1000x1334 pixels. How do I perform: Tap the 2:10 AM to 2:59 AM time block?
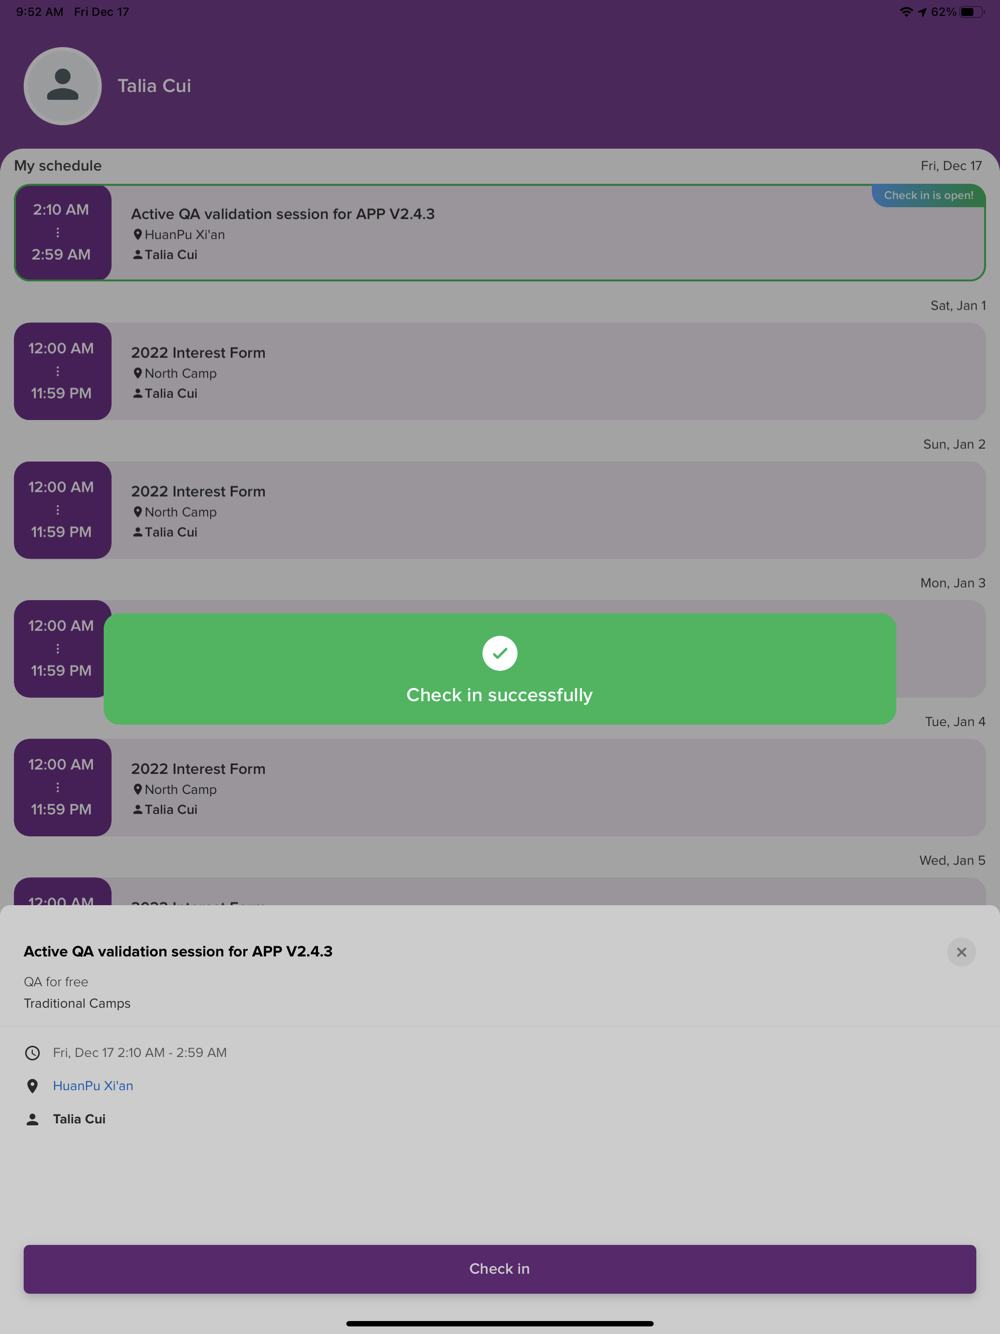click(62, 232)
